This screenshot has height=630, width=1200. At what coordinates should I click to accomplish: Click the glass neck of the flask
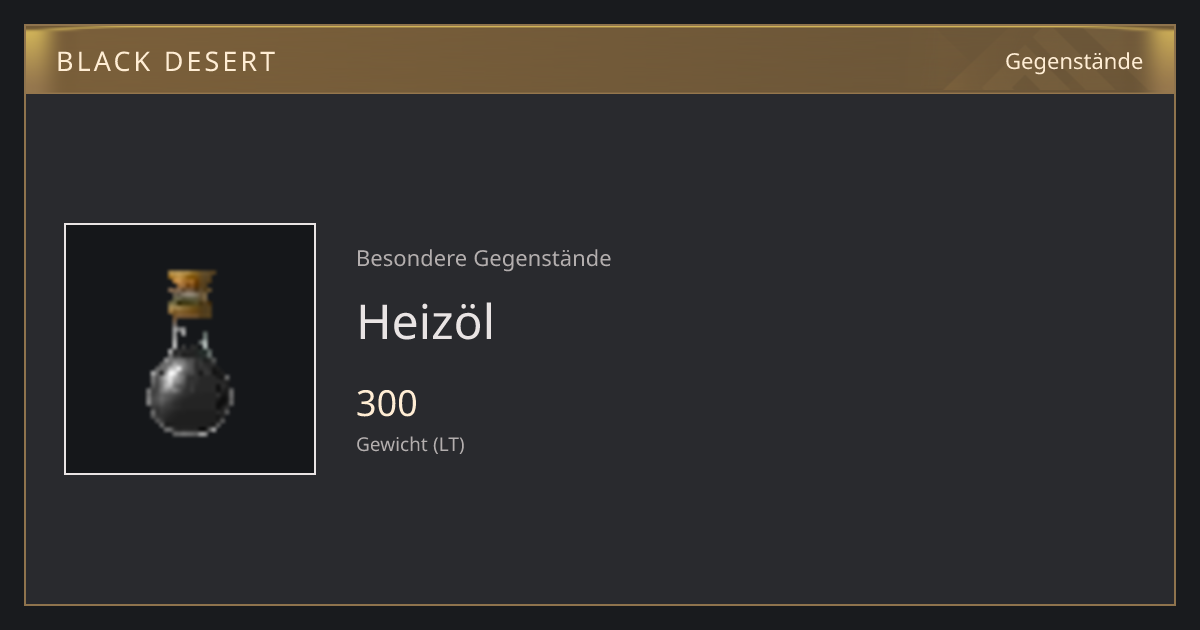point(191,335)
